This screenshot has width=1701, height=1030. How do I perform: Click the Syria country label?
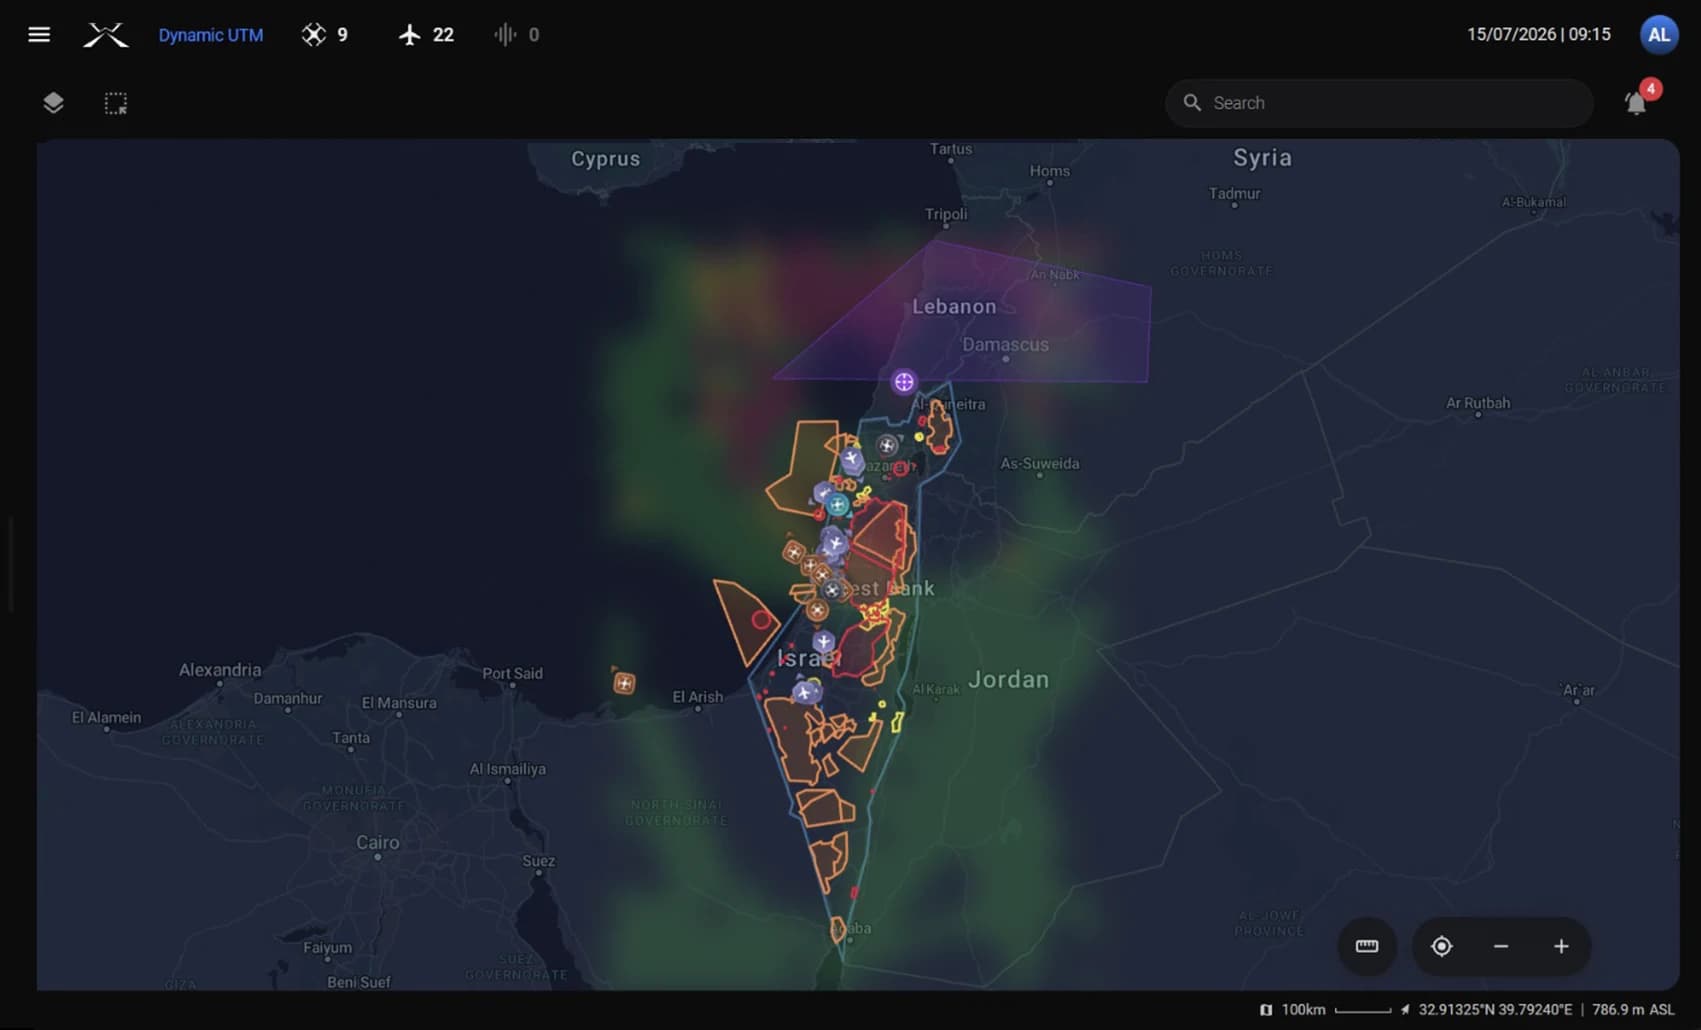pyautogui.click(x=1262, y=158)
